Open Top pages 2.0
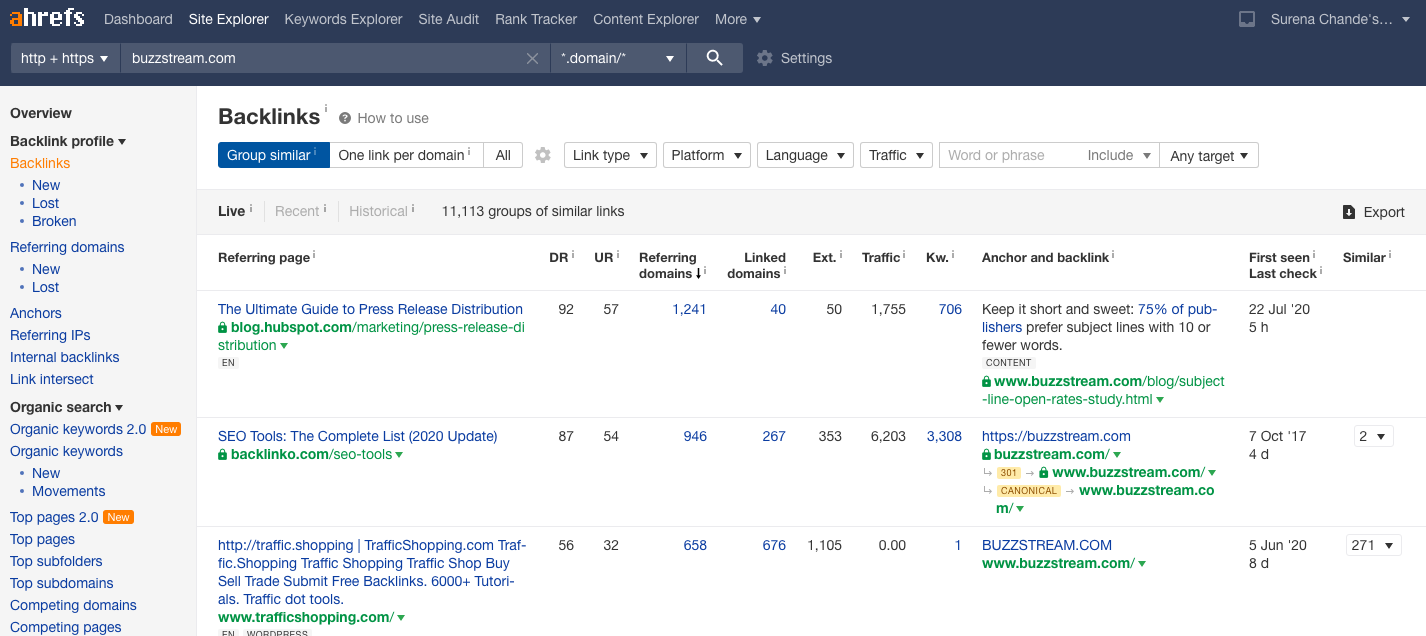This screenshot has height=636, width=1426. 54,517
